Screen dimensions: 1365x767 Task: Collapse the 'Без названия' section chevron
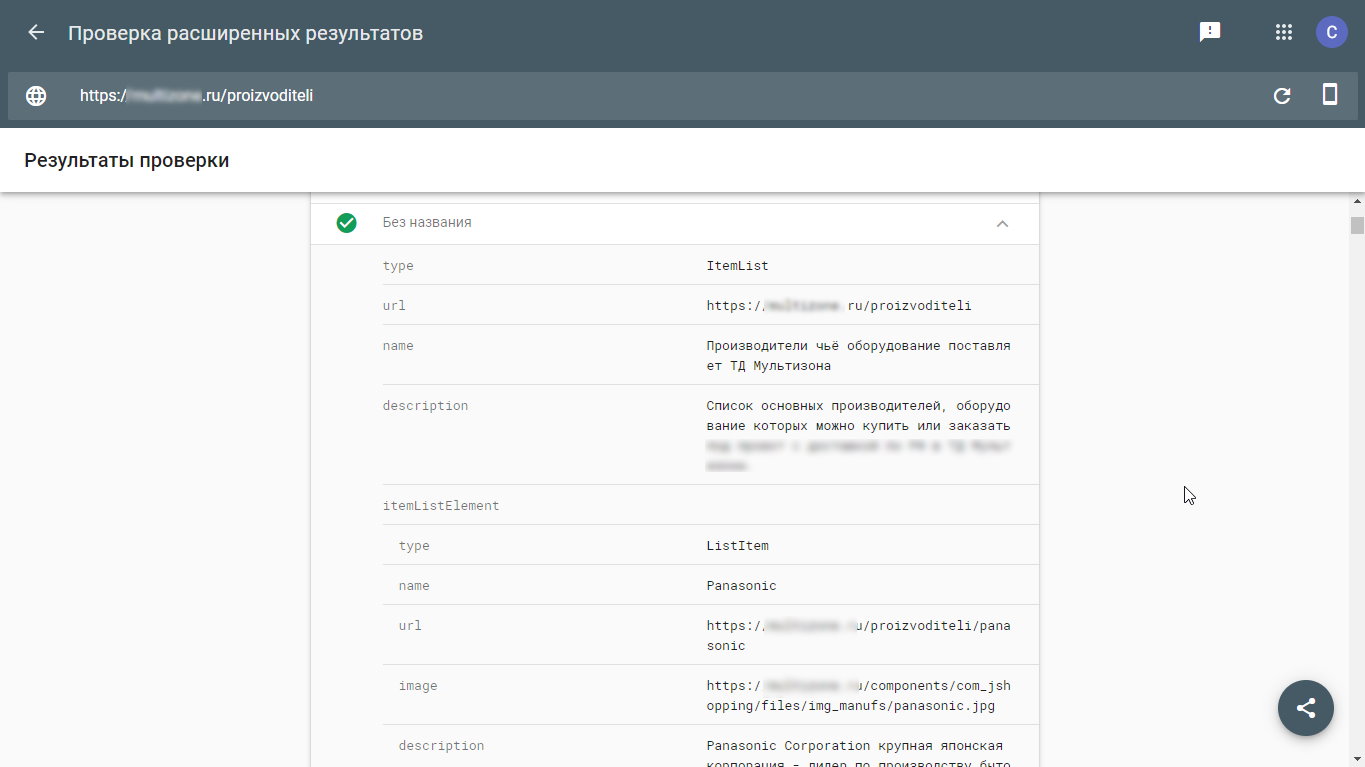pos(1002,224)
